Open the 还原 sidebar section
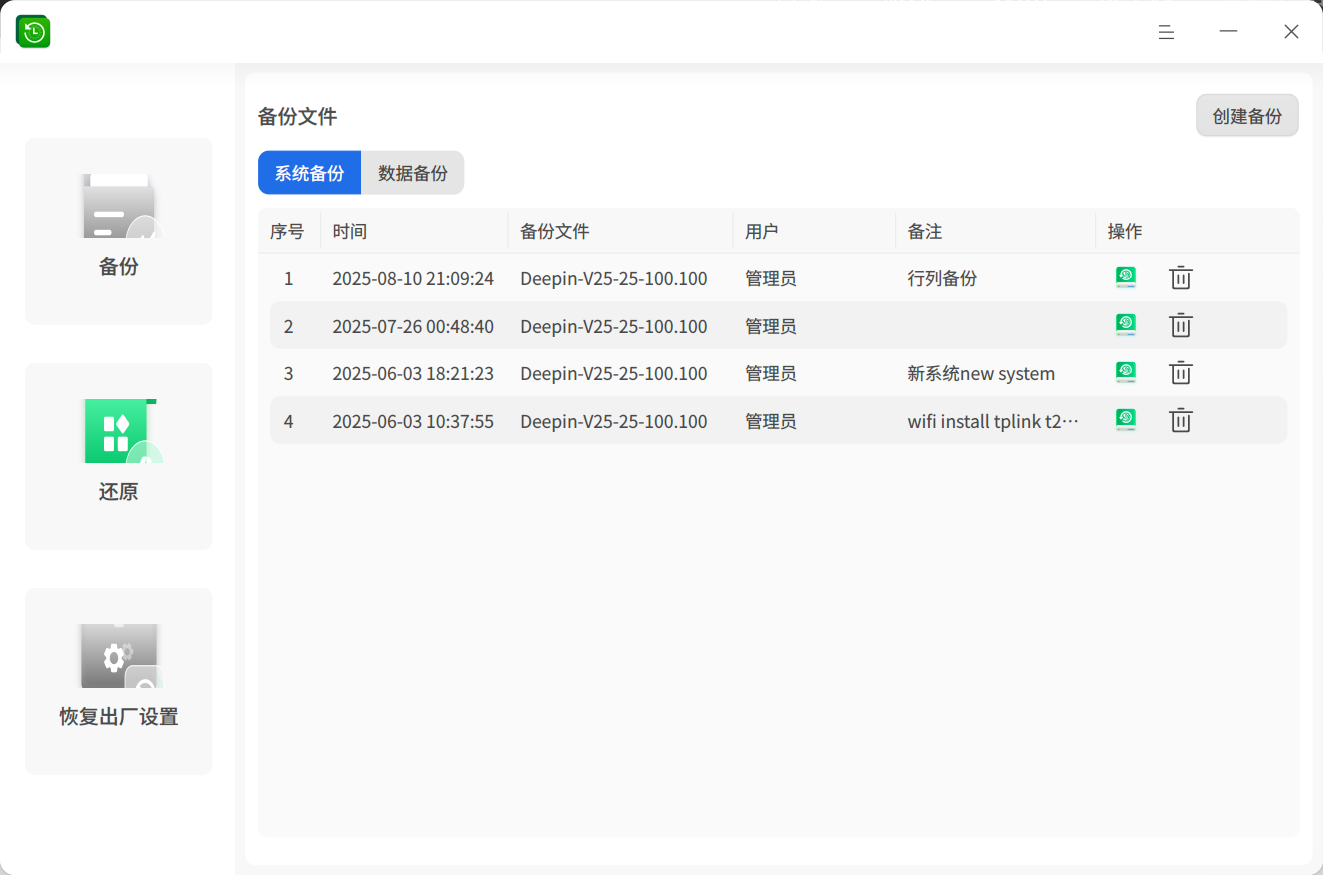Screen dimensions: 1323x875 (119, 456)
